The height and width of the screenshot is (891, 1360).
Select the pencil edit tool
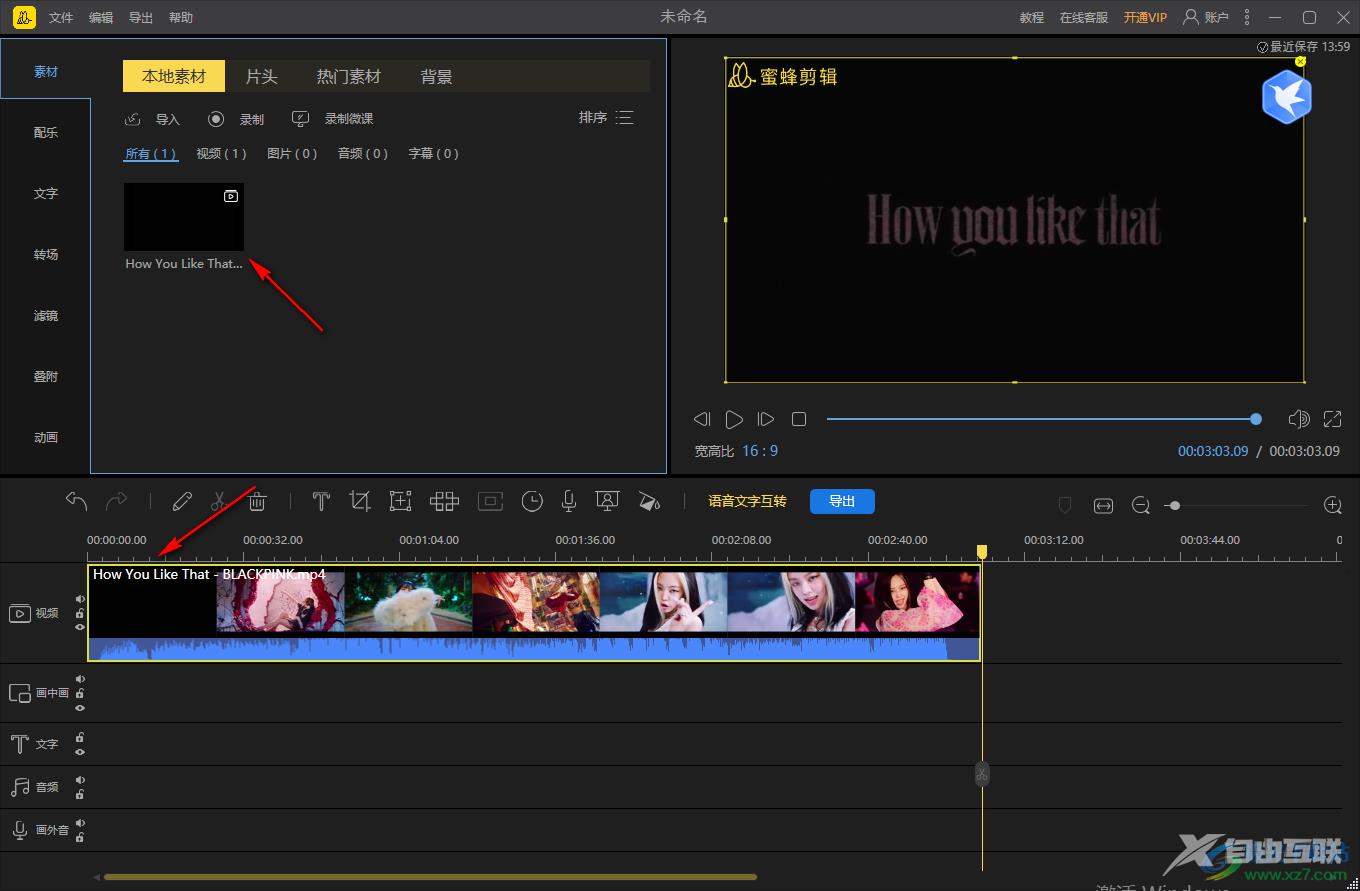[x=182, y=501]
